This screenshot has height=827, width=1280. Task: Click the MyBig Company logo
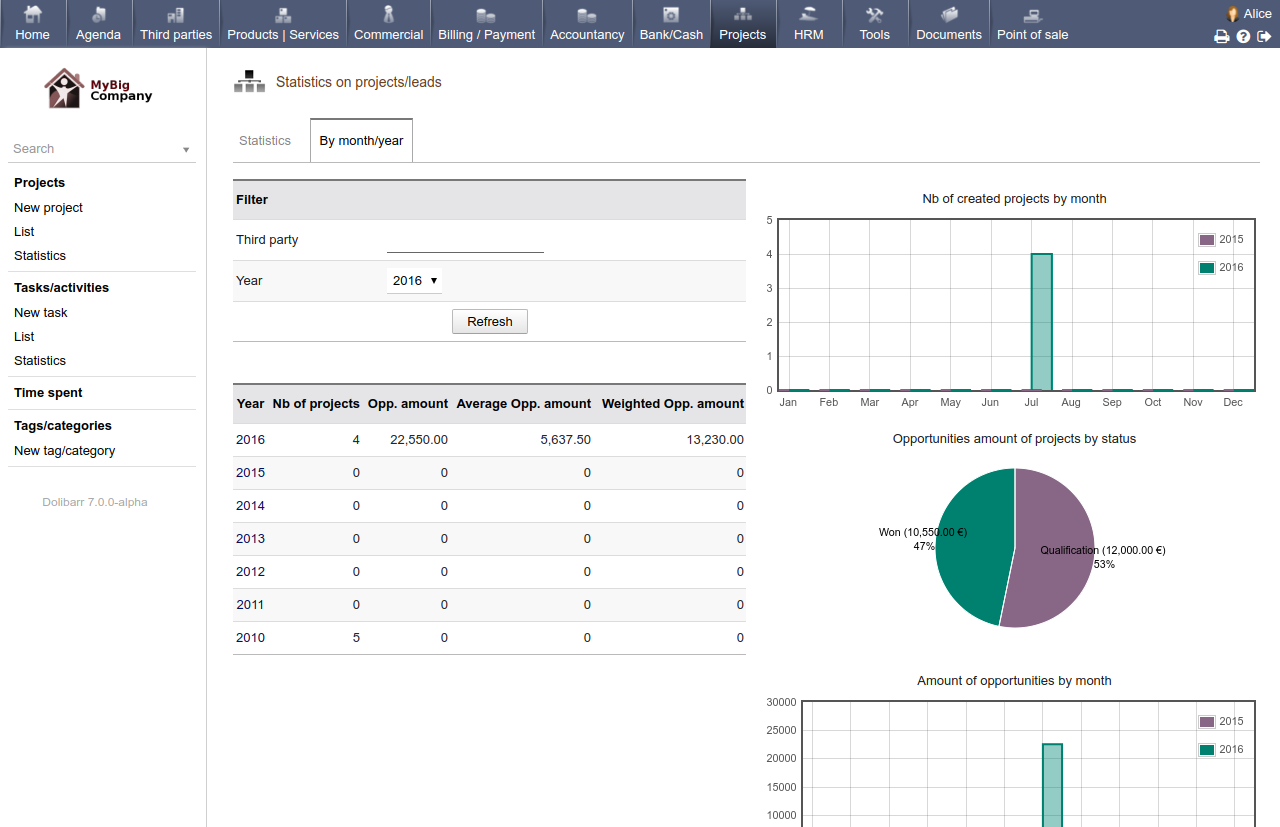pyautogui.click(x=98, y=88)
